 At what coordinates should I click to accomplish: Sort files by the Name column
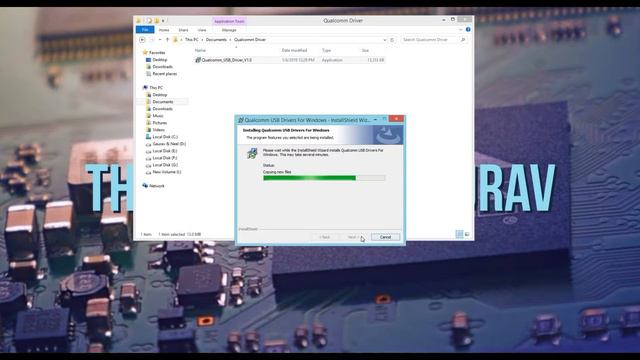(x=200, y=50)
